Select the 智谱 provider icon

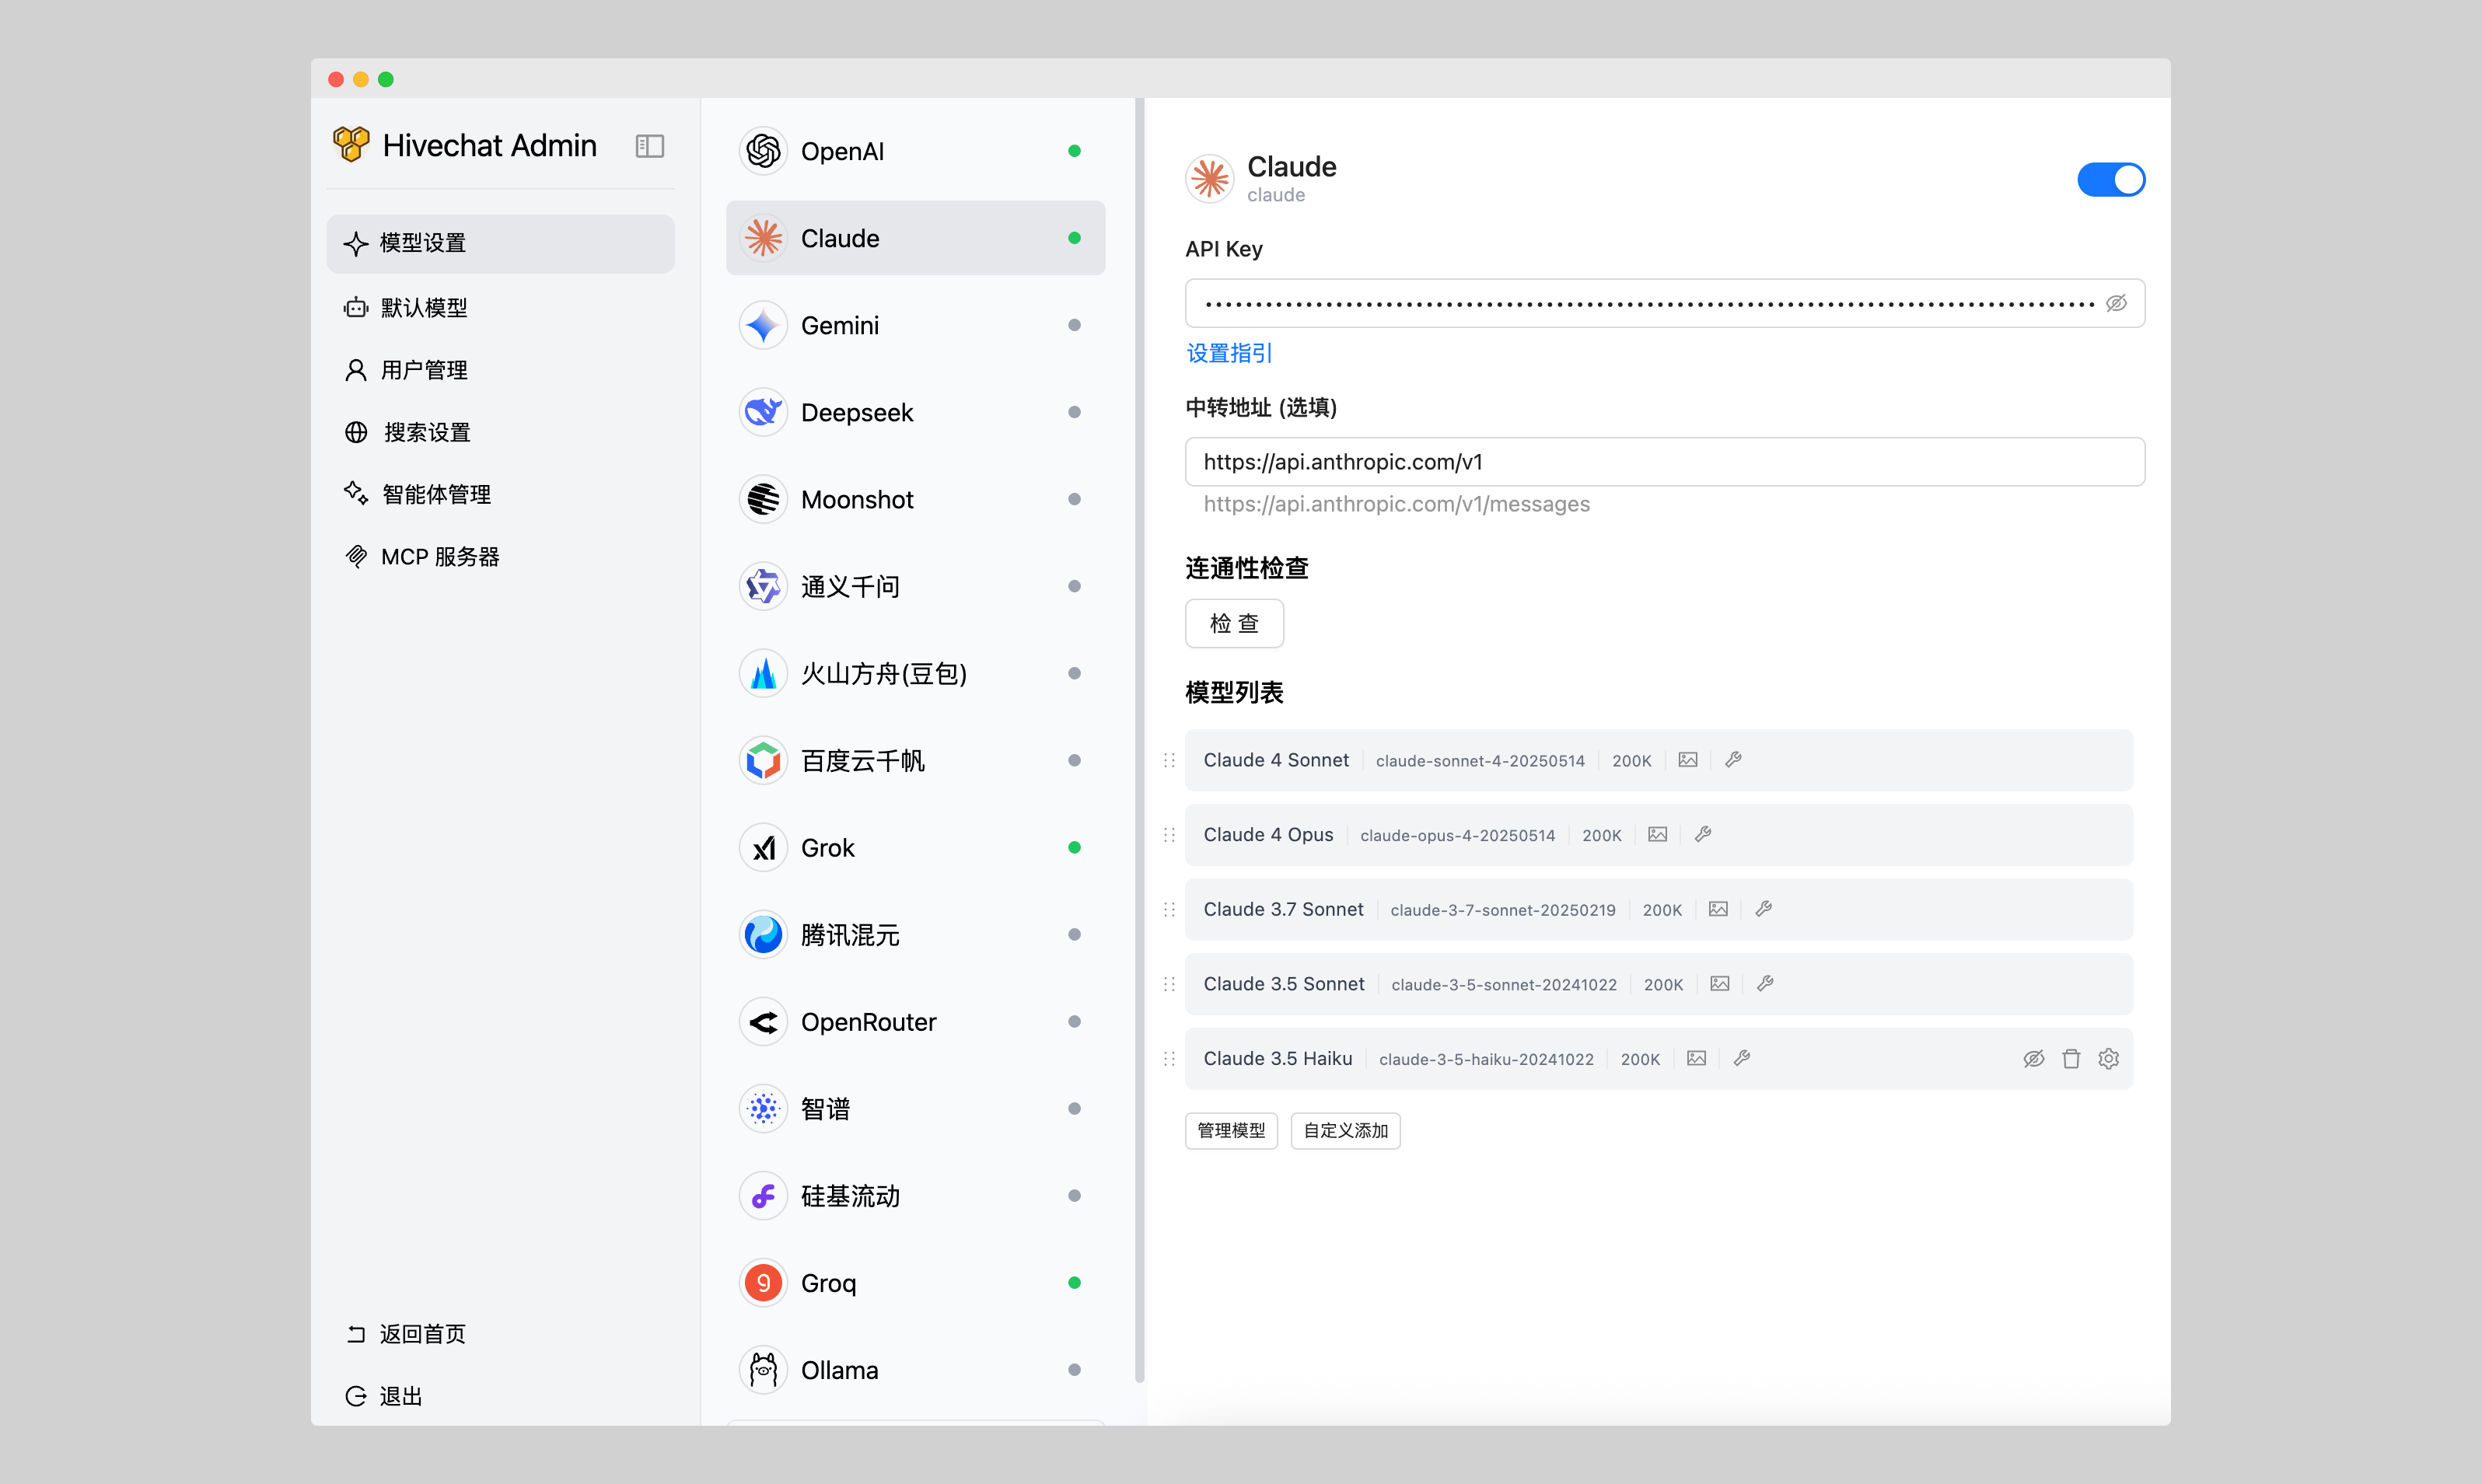click(x=764, y=1109)
